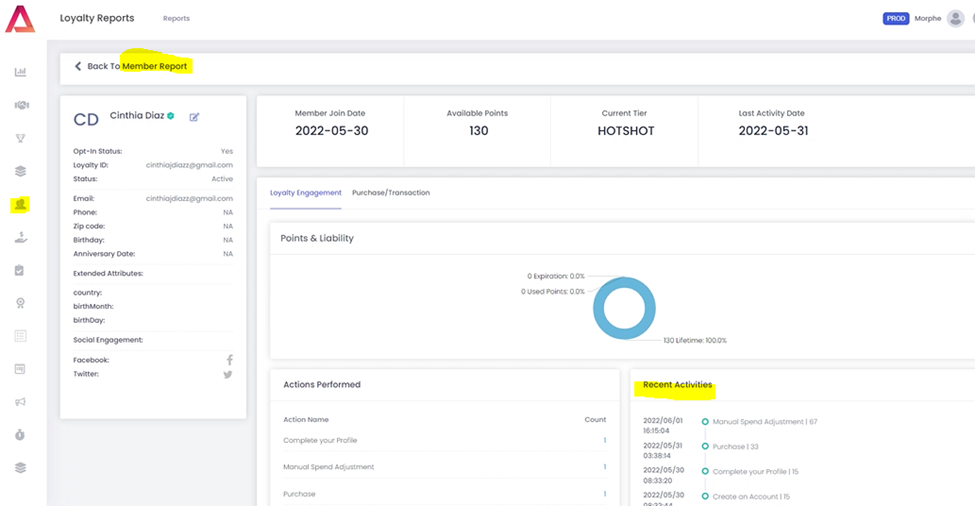The width and height of the screenshot is (975, 506).
Task: Click the Manual Spend Adjustment | 67 activity
Action: tap(765, 421)
